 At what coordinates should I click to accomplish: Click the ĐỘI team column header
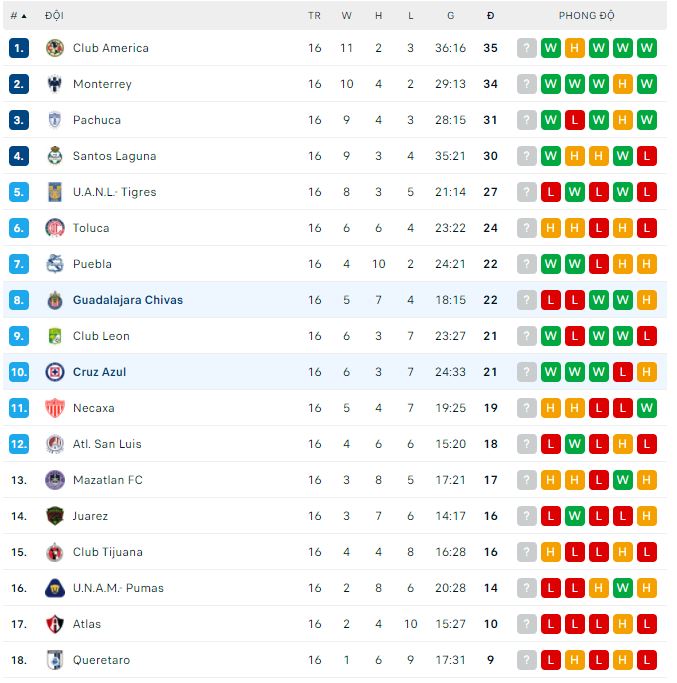pos(54,16)
